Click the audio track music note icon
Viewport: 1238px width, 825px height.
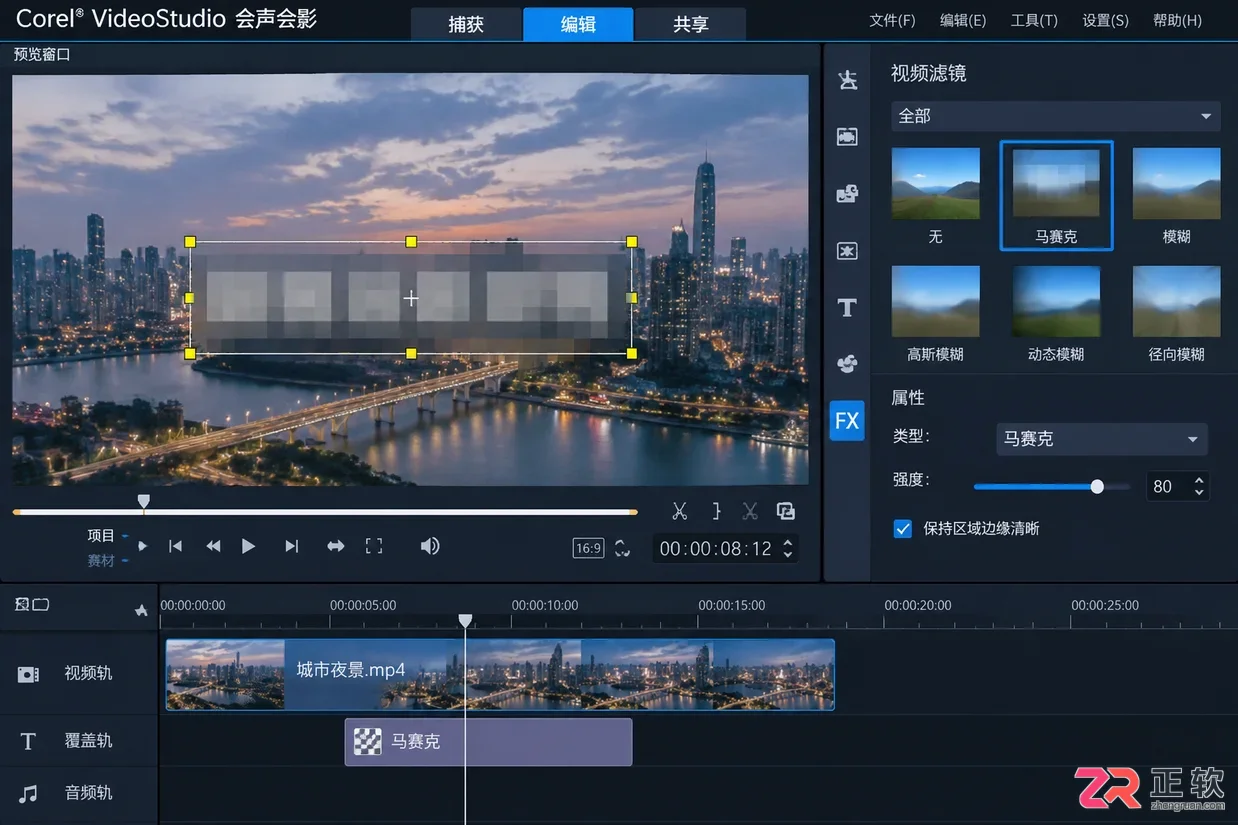pyautogui.click(x=28, y=793)
